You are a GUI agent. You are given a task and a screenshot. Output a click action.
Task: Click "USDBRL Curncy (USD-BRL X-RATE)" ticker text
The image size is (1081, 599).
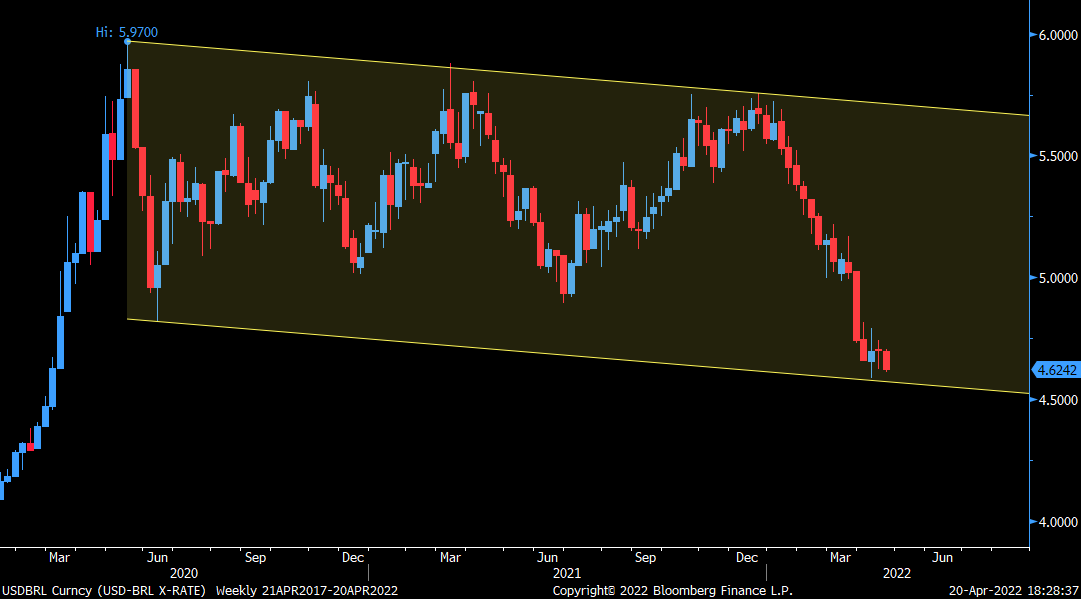(x=103, y=591)
